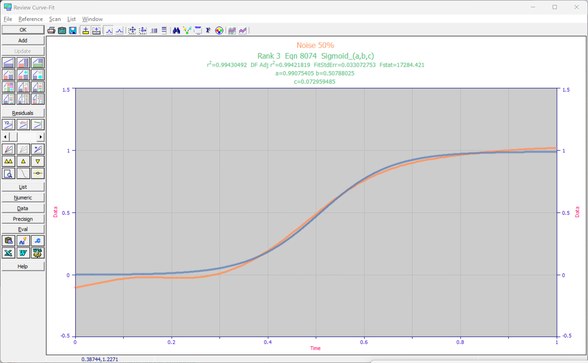588x363 pixels.
Task: Open the Scan menu
Action: coord(55,19)
